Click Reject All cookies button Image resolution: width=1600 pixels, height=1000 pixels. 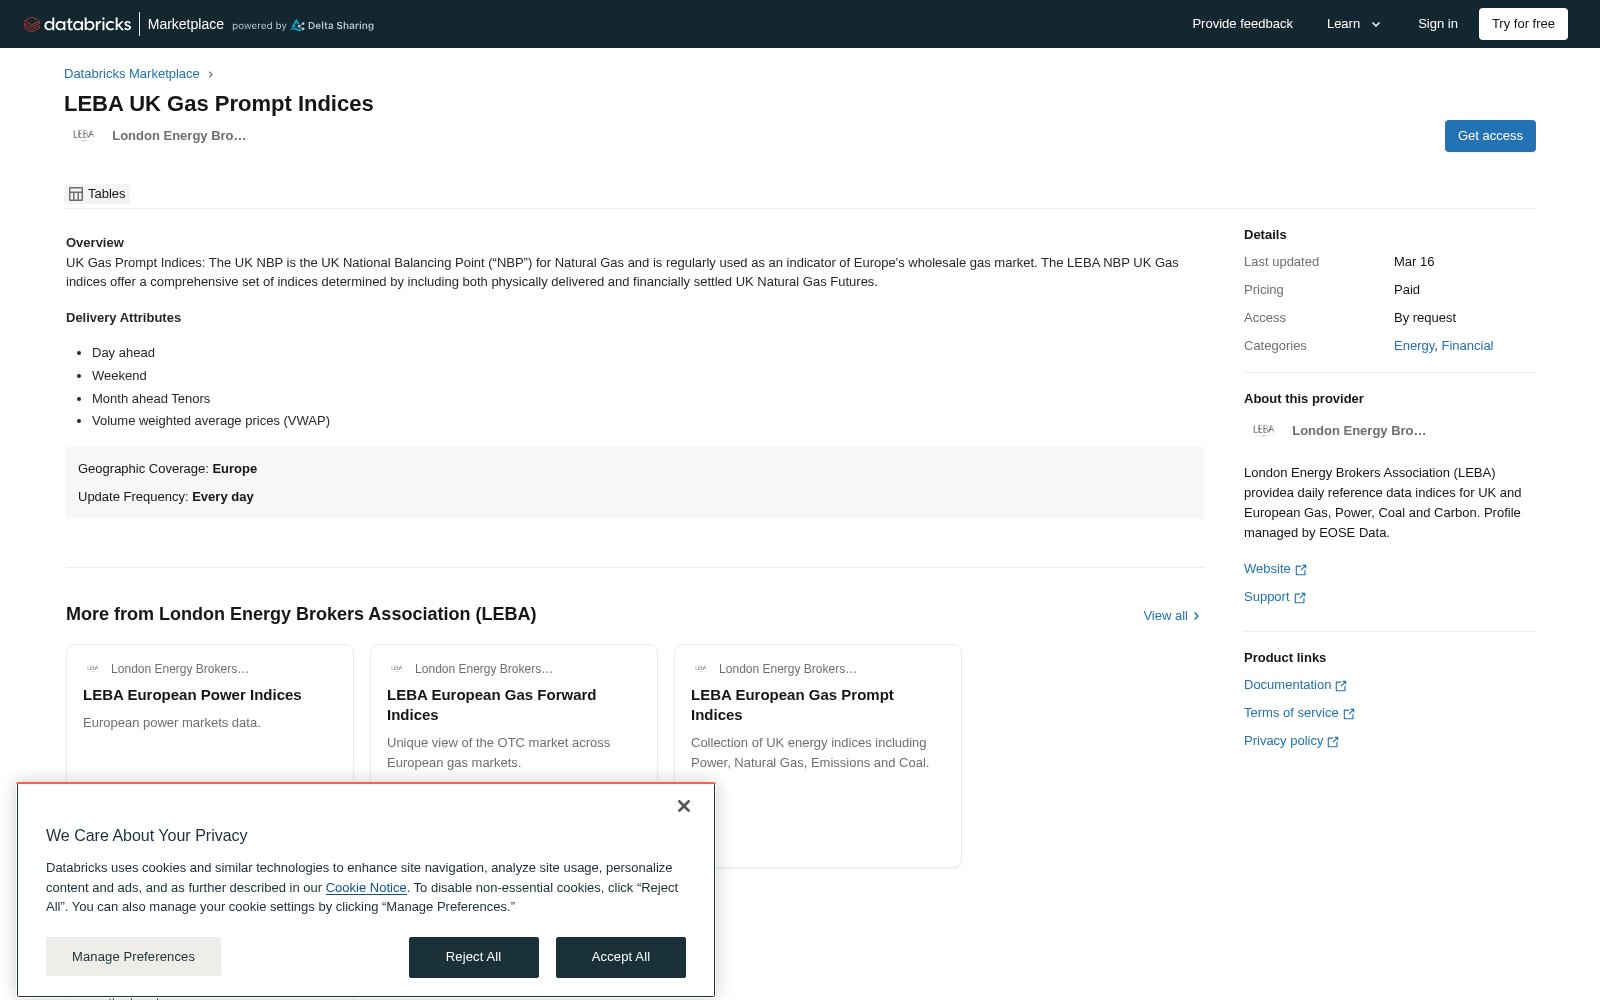tap(474, 957)
